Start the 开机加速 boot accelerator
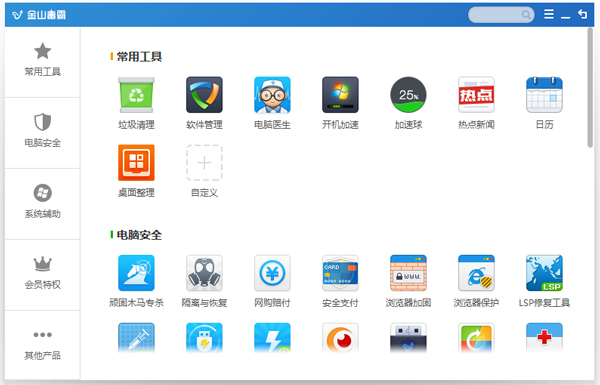This screenshot has height=385, width=600. (340, 95)
